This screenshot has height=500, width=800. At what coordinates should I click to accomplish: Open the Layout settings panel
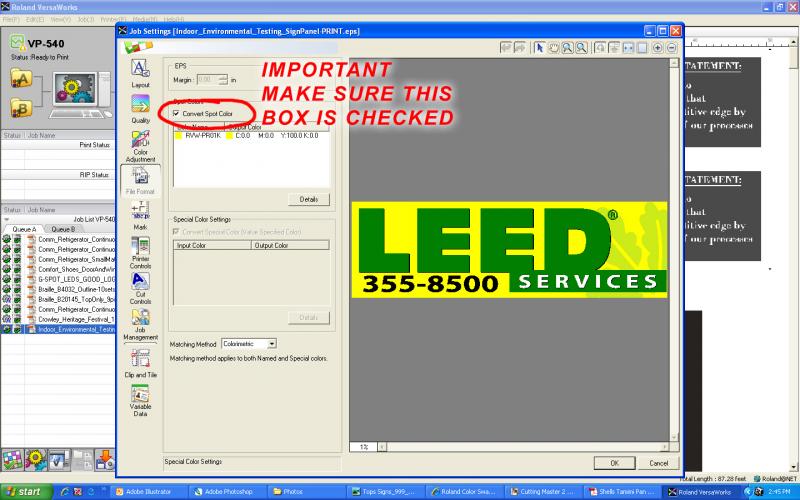pyautogui.click(x=140, y=73)
